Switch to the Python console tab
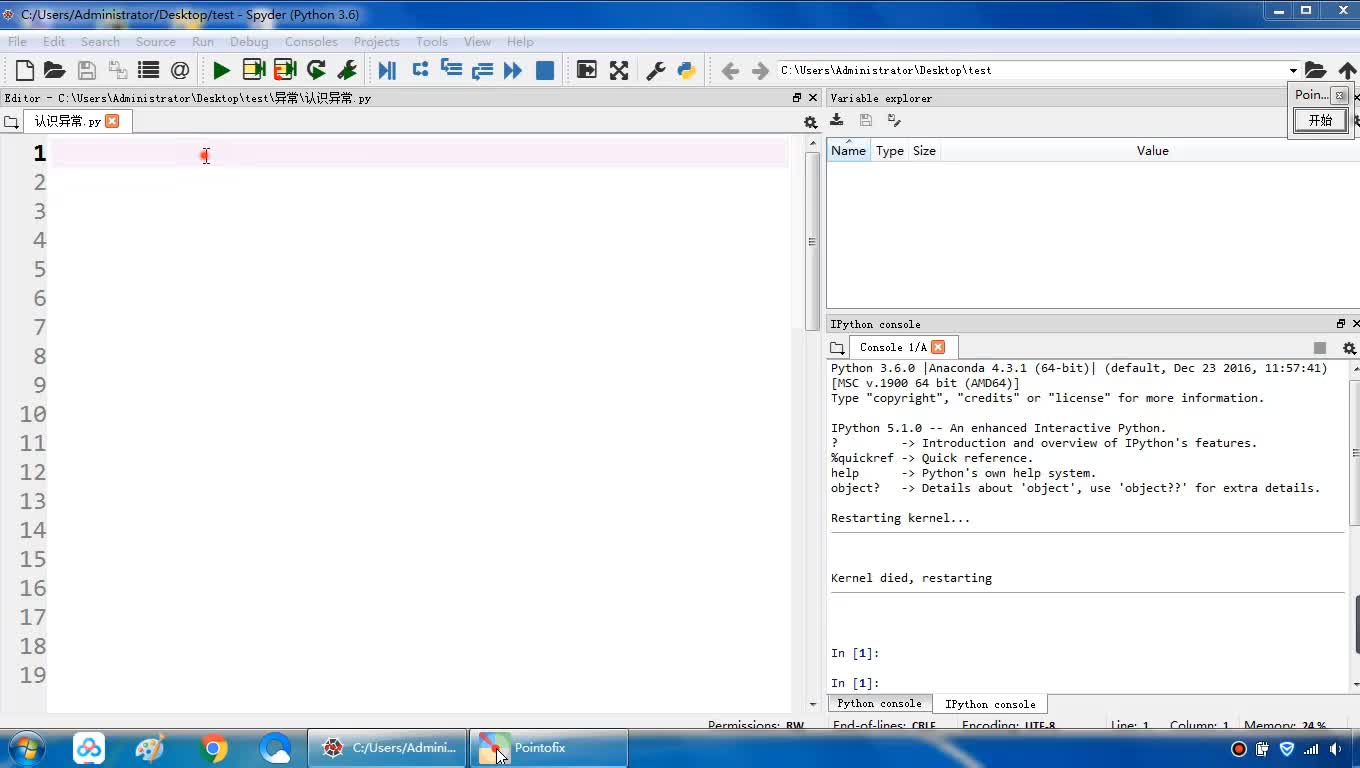Viewport: 1360px width, 768px height. [x=879, y=704]
